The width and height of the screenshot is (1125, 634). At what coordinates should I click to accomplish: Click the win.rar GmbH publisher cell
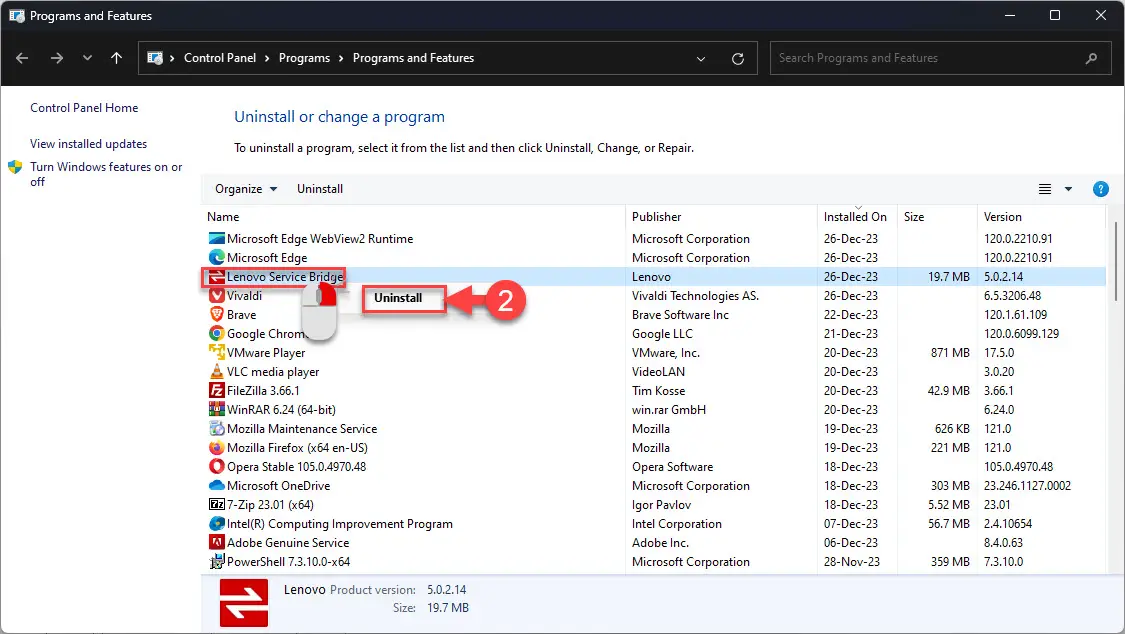pos(669,410)
